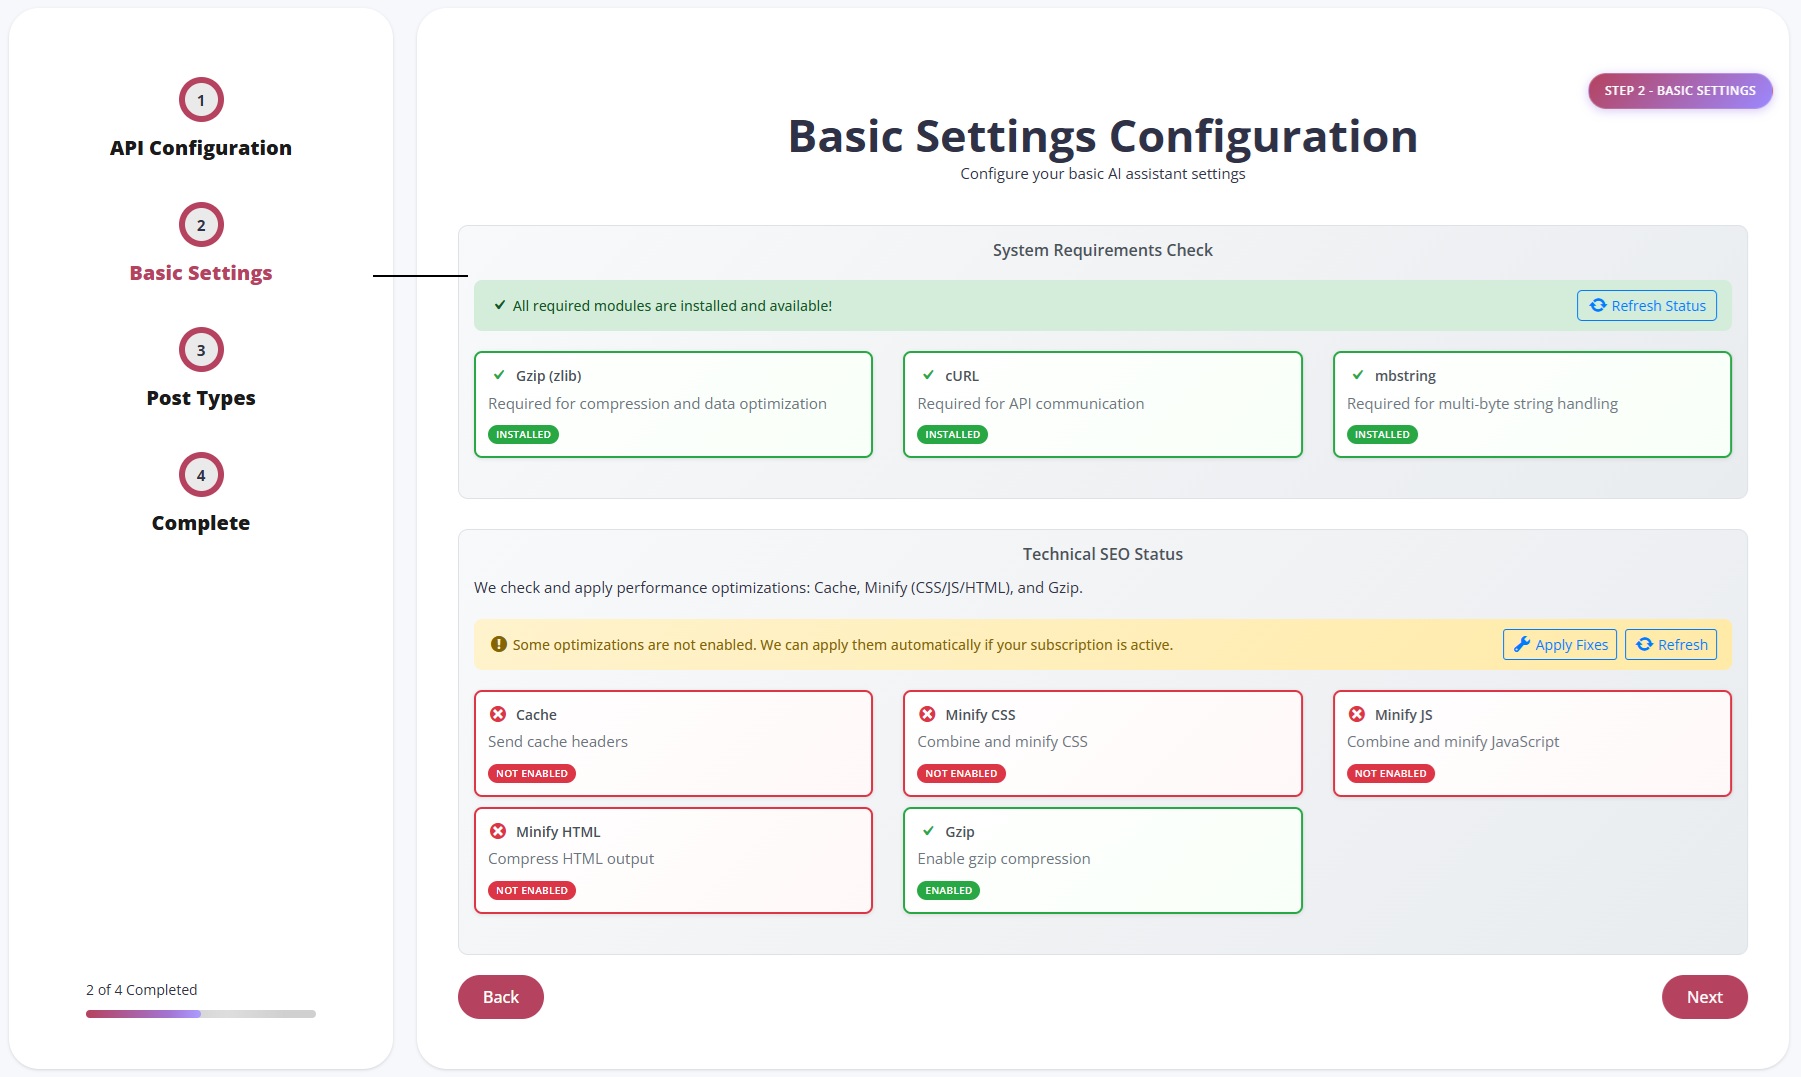The image size is (1801, 1077).
Task: Click the red X icon beside Minify JS
Action: coord(1357,714)
